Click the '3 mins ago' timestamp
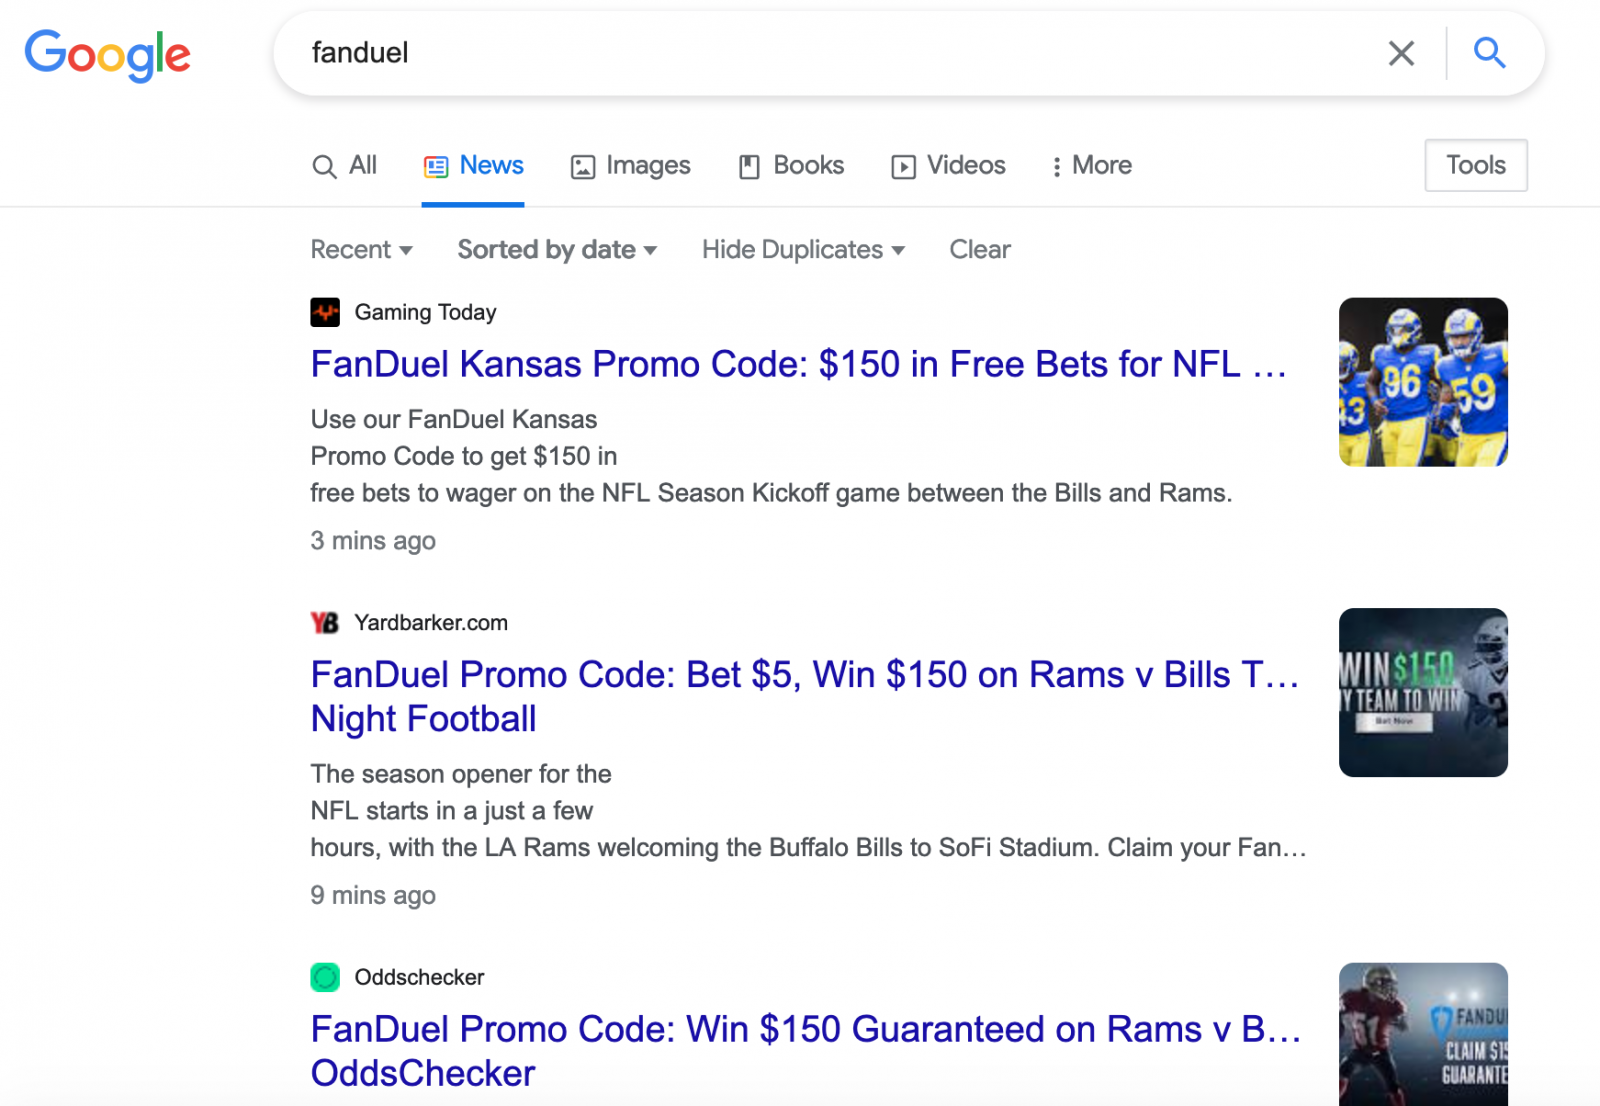Viewport: 1600px width, 1106px height. click(x=373, y=541)
